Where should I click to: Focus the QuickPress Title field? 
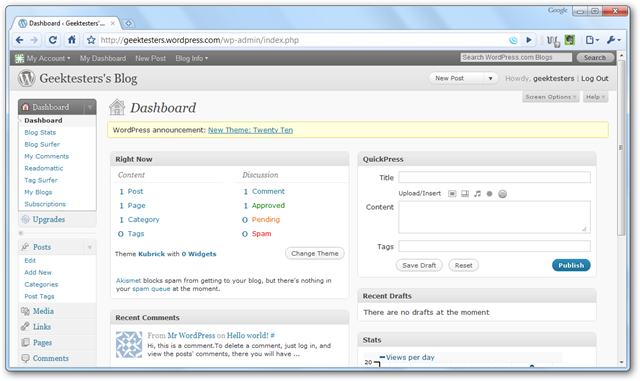[x=494, y=177]
